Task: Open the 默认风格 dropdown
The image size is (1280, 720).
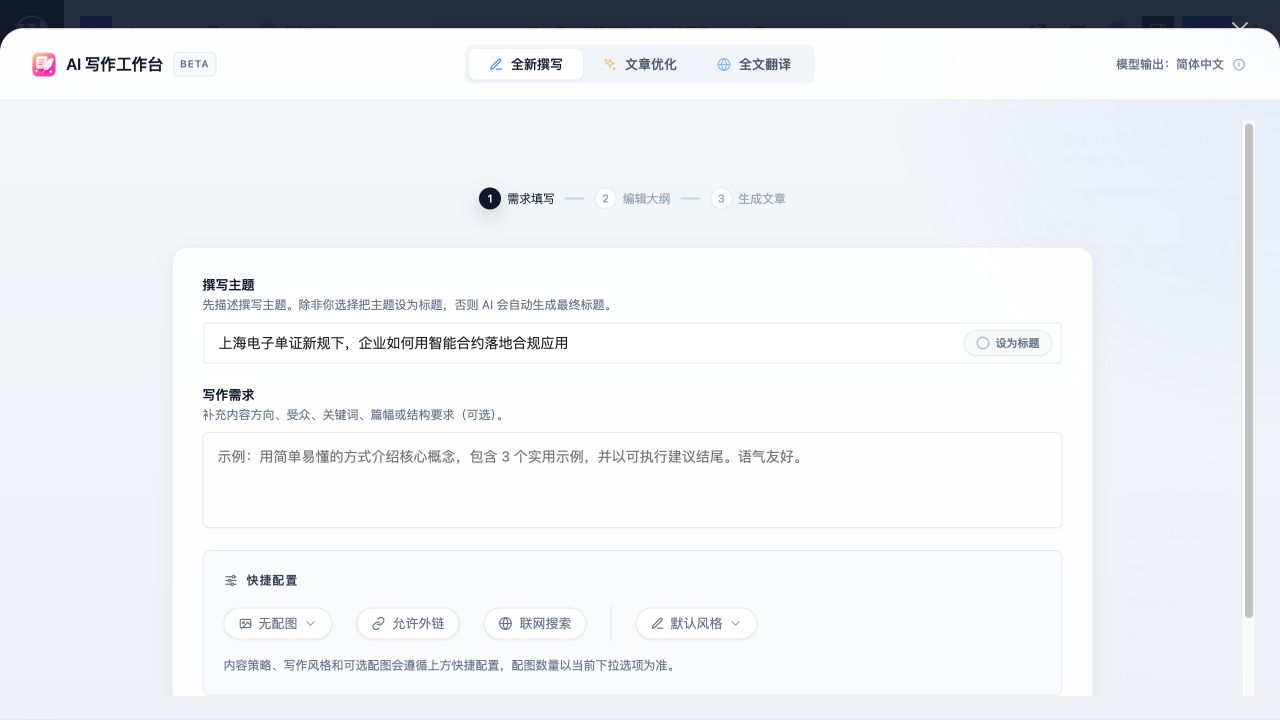Action: coord(696,623)
